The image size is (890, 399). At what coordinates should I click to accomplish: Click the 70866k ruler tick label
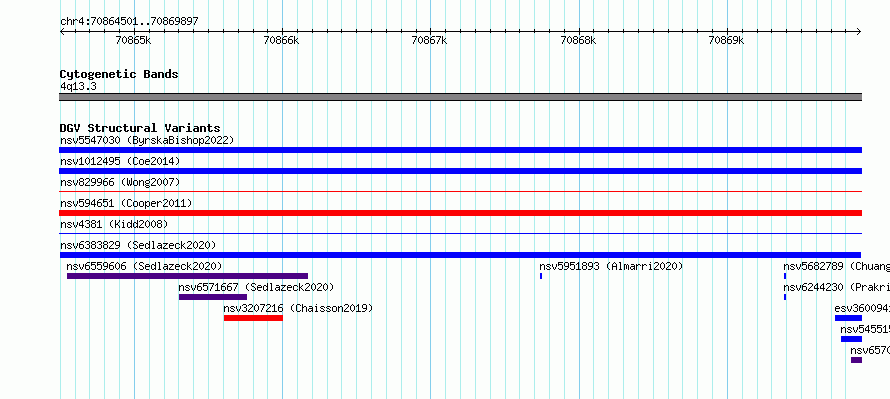tap(282, 41)
